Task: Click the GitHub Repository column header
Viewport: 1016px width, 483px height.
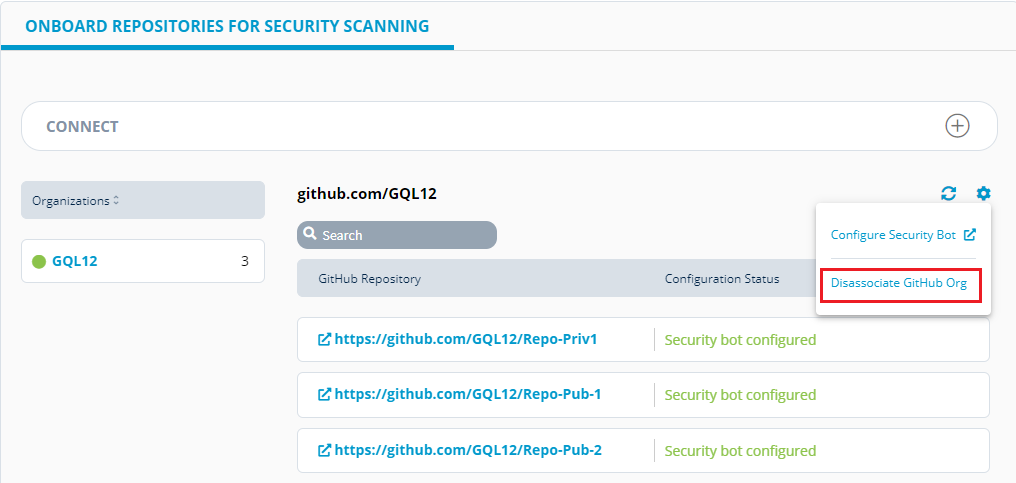Action: pos(369,279)
